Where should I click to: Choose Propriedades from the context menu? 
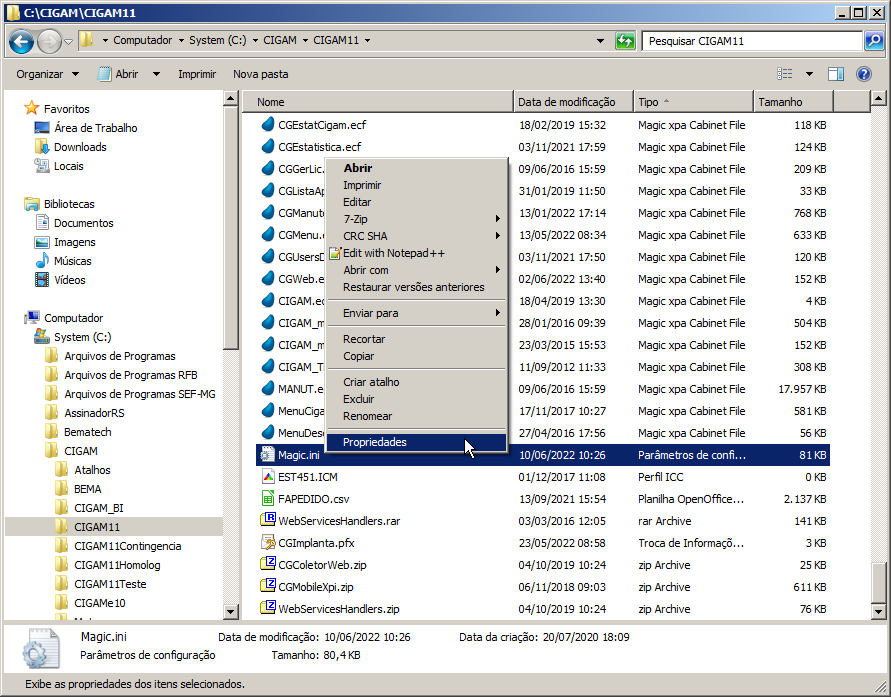click(x=418, y=442)
